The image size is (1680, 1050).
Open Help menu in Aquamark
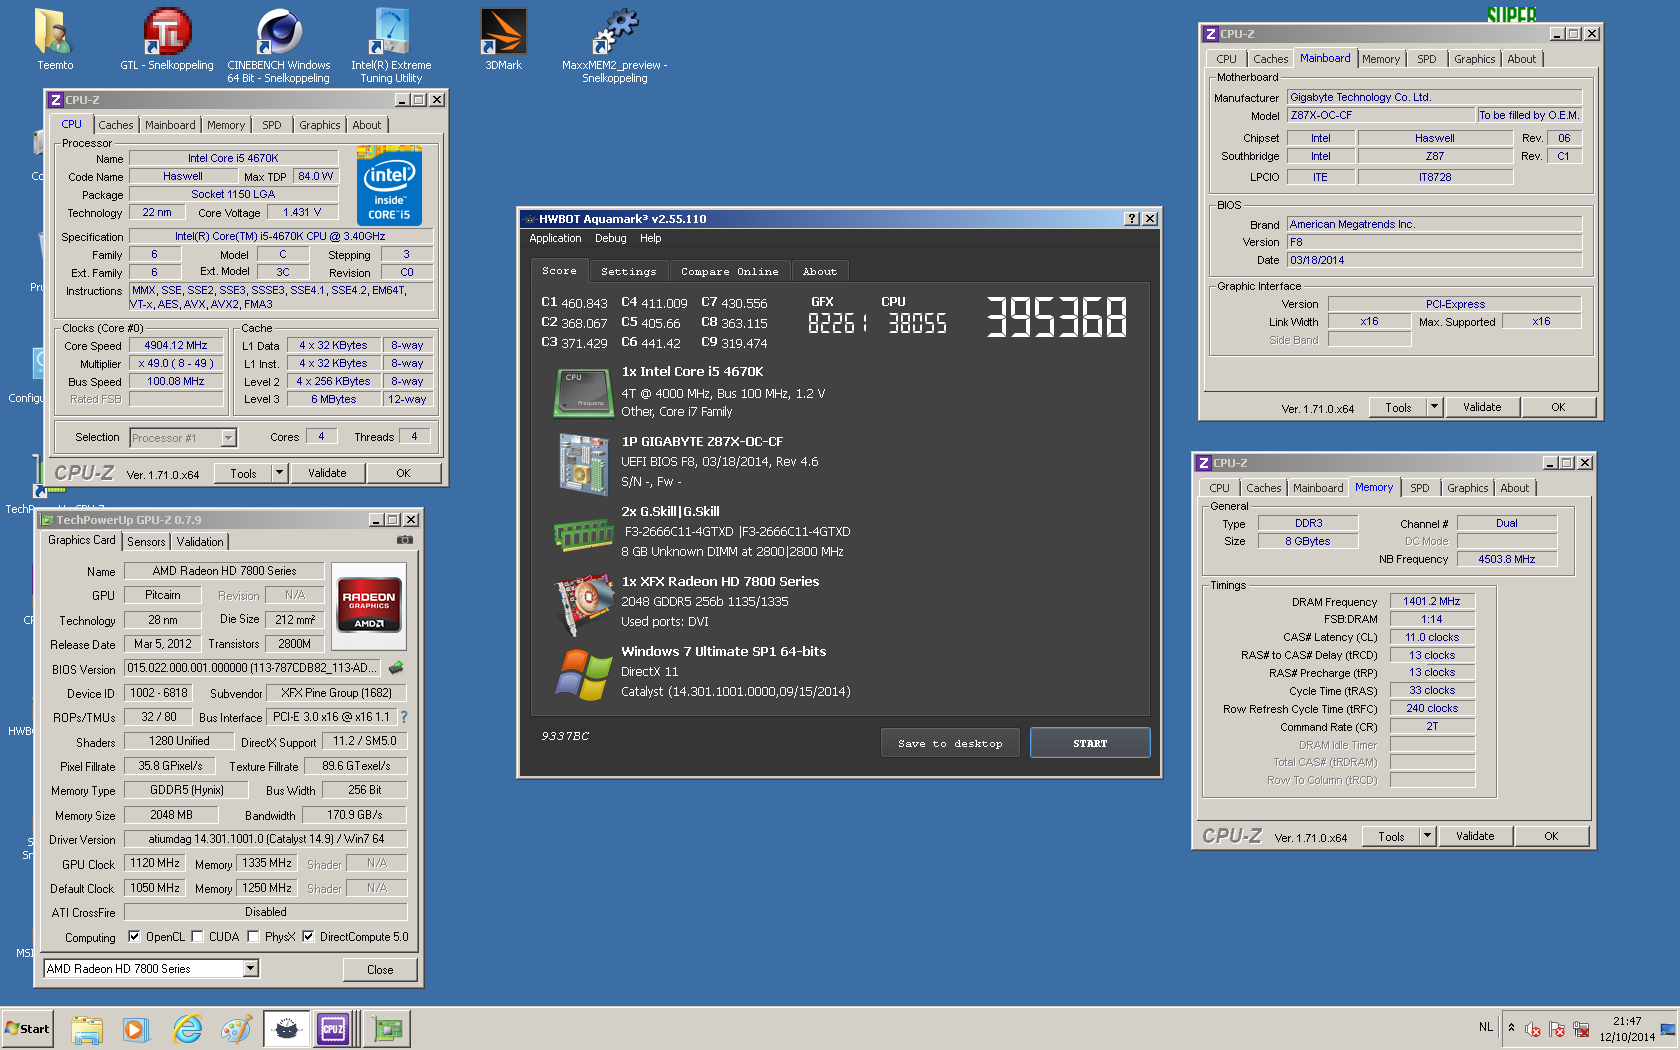pyautogui.click(x=651, y=238)
